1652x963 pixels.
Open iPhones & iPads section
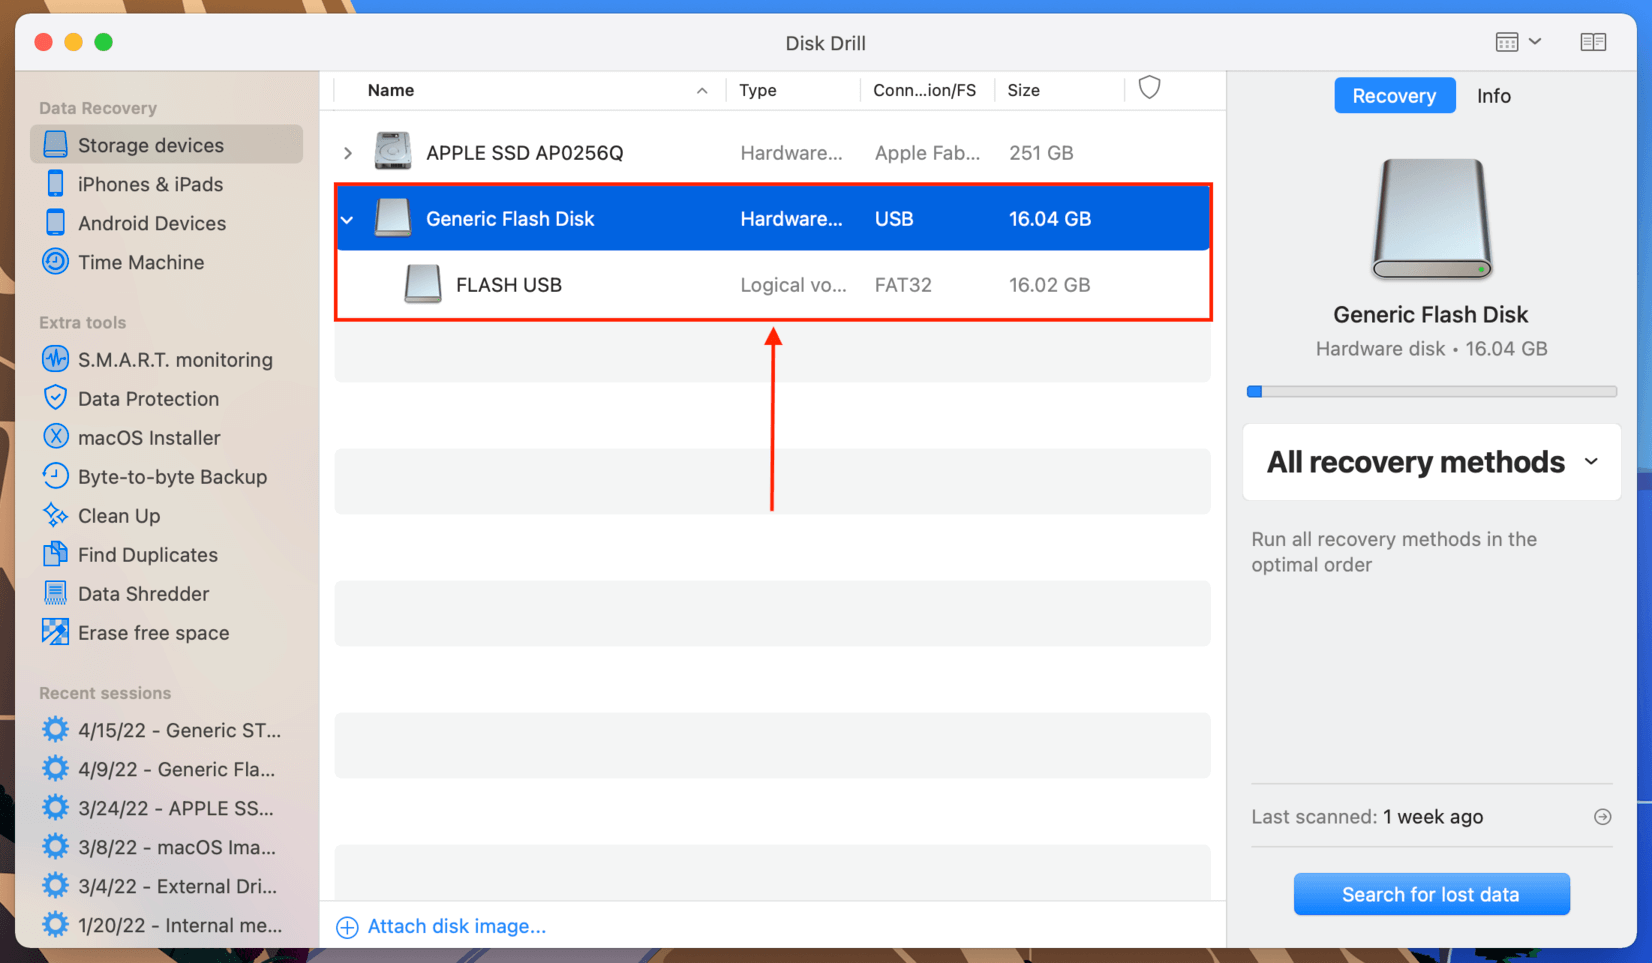click(x=150, y=184)
